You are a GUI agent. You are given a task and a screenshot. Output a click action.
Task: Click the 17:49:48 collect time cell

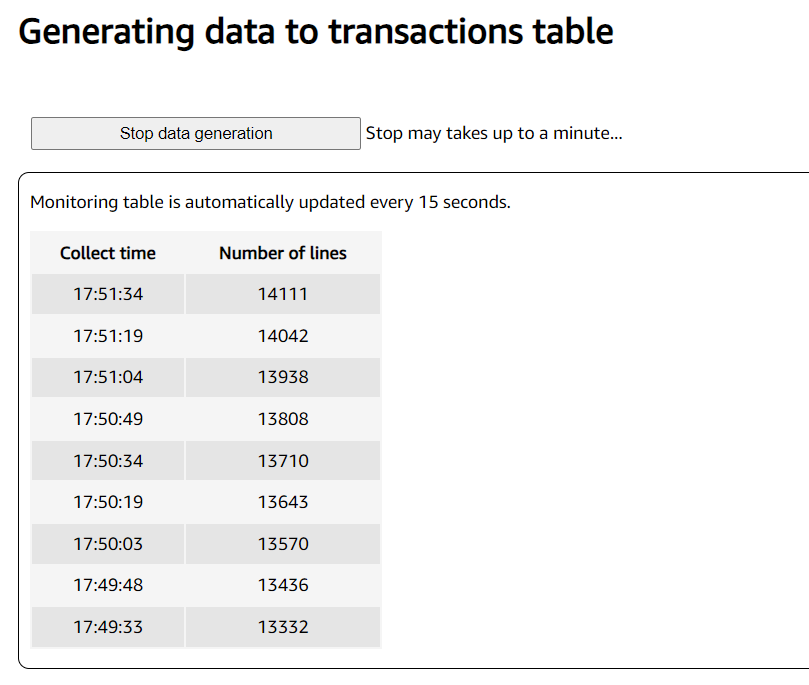pos(108,585)
